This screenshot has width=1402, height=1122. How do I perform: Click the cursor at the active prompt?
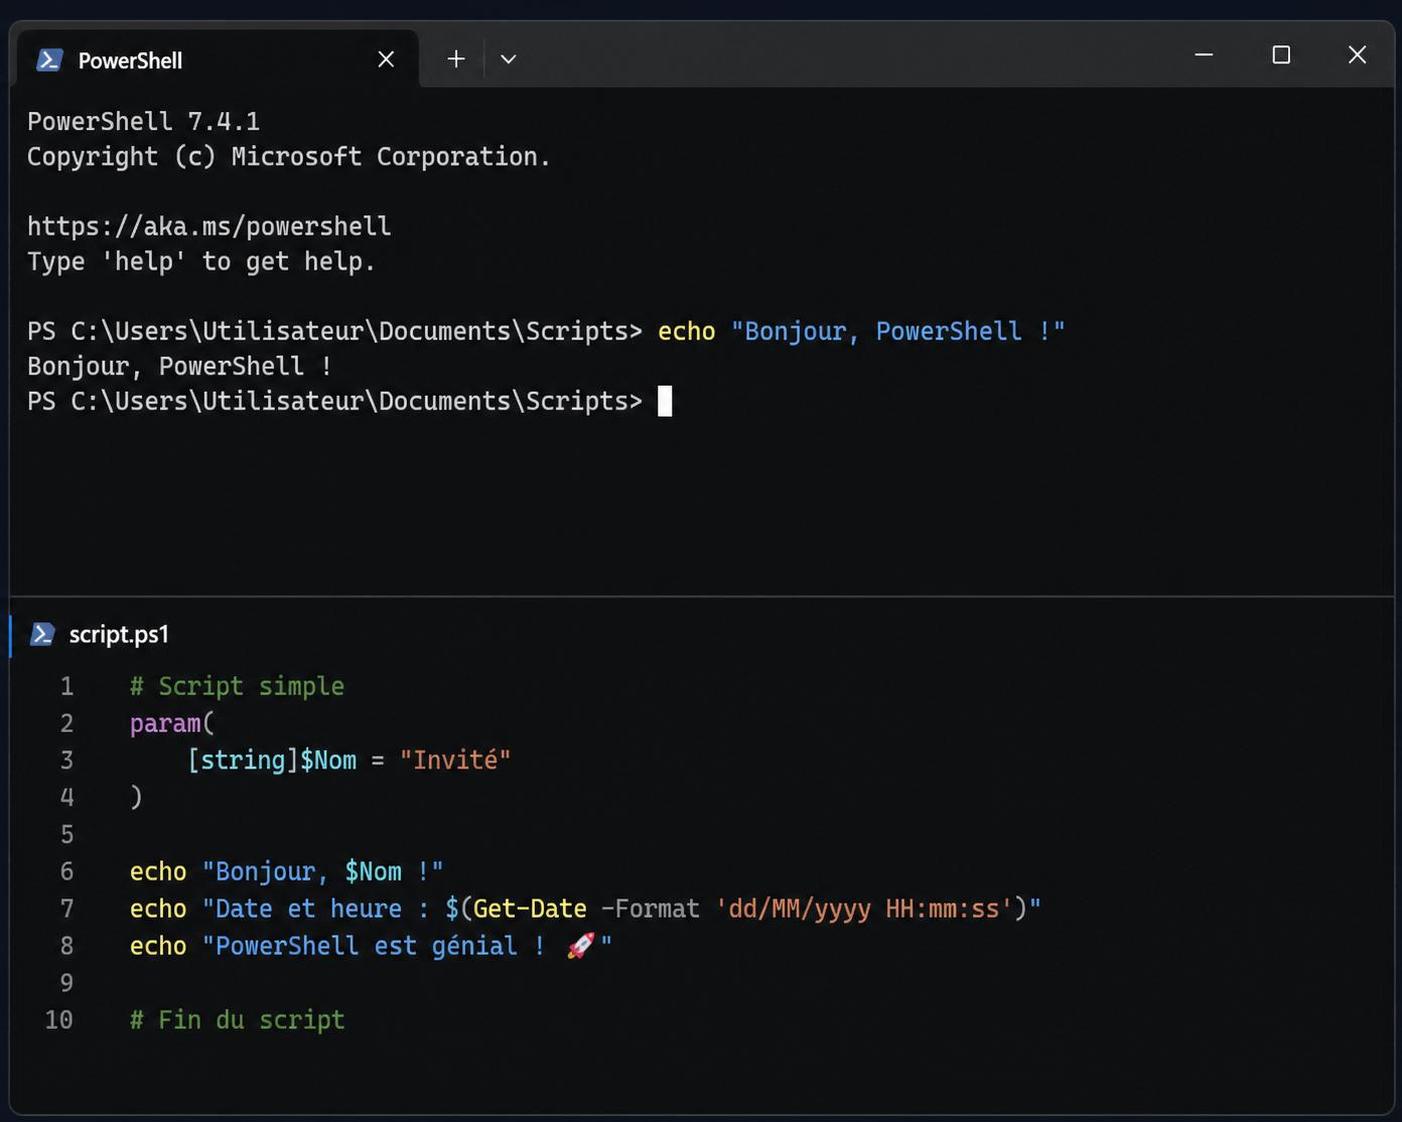[x=665, y=401]
